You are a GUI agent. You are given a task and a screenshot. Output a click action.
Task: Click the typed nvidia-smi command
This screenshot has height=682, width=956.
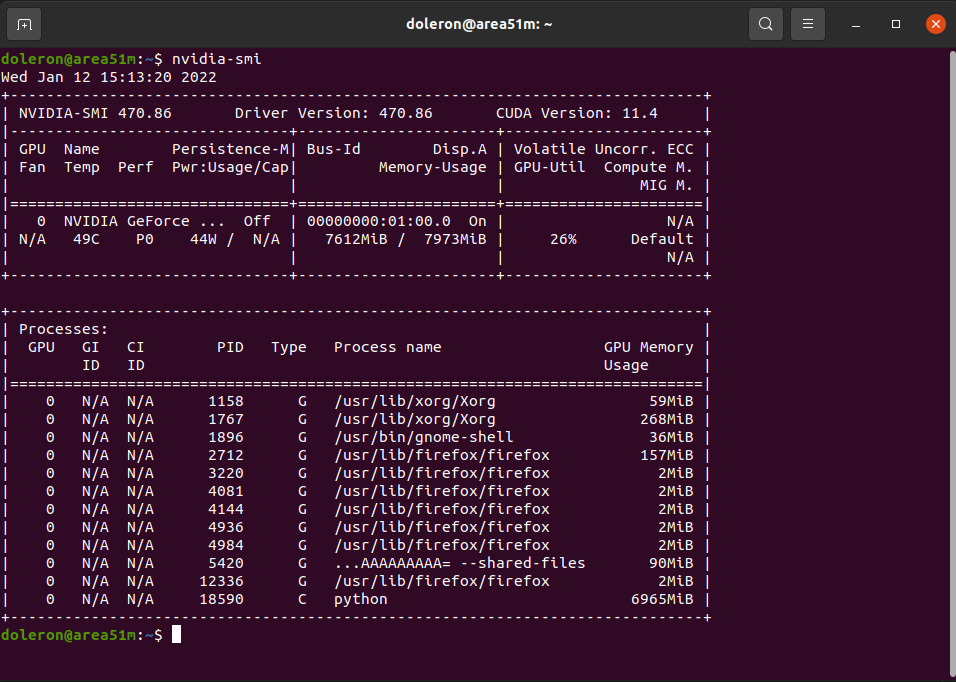tap(216, 59)
